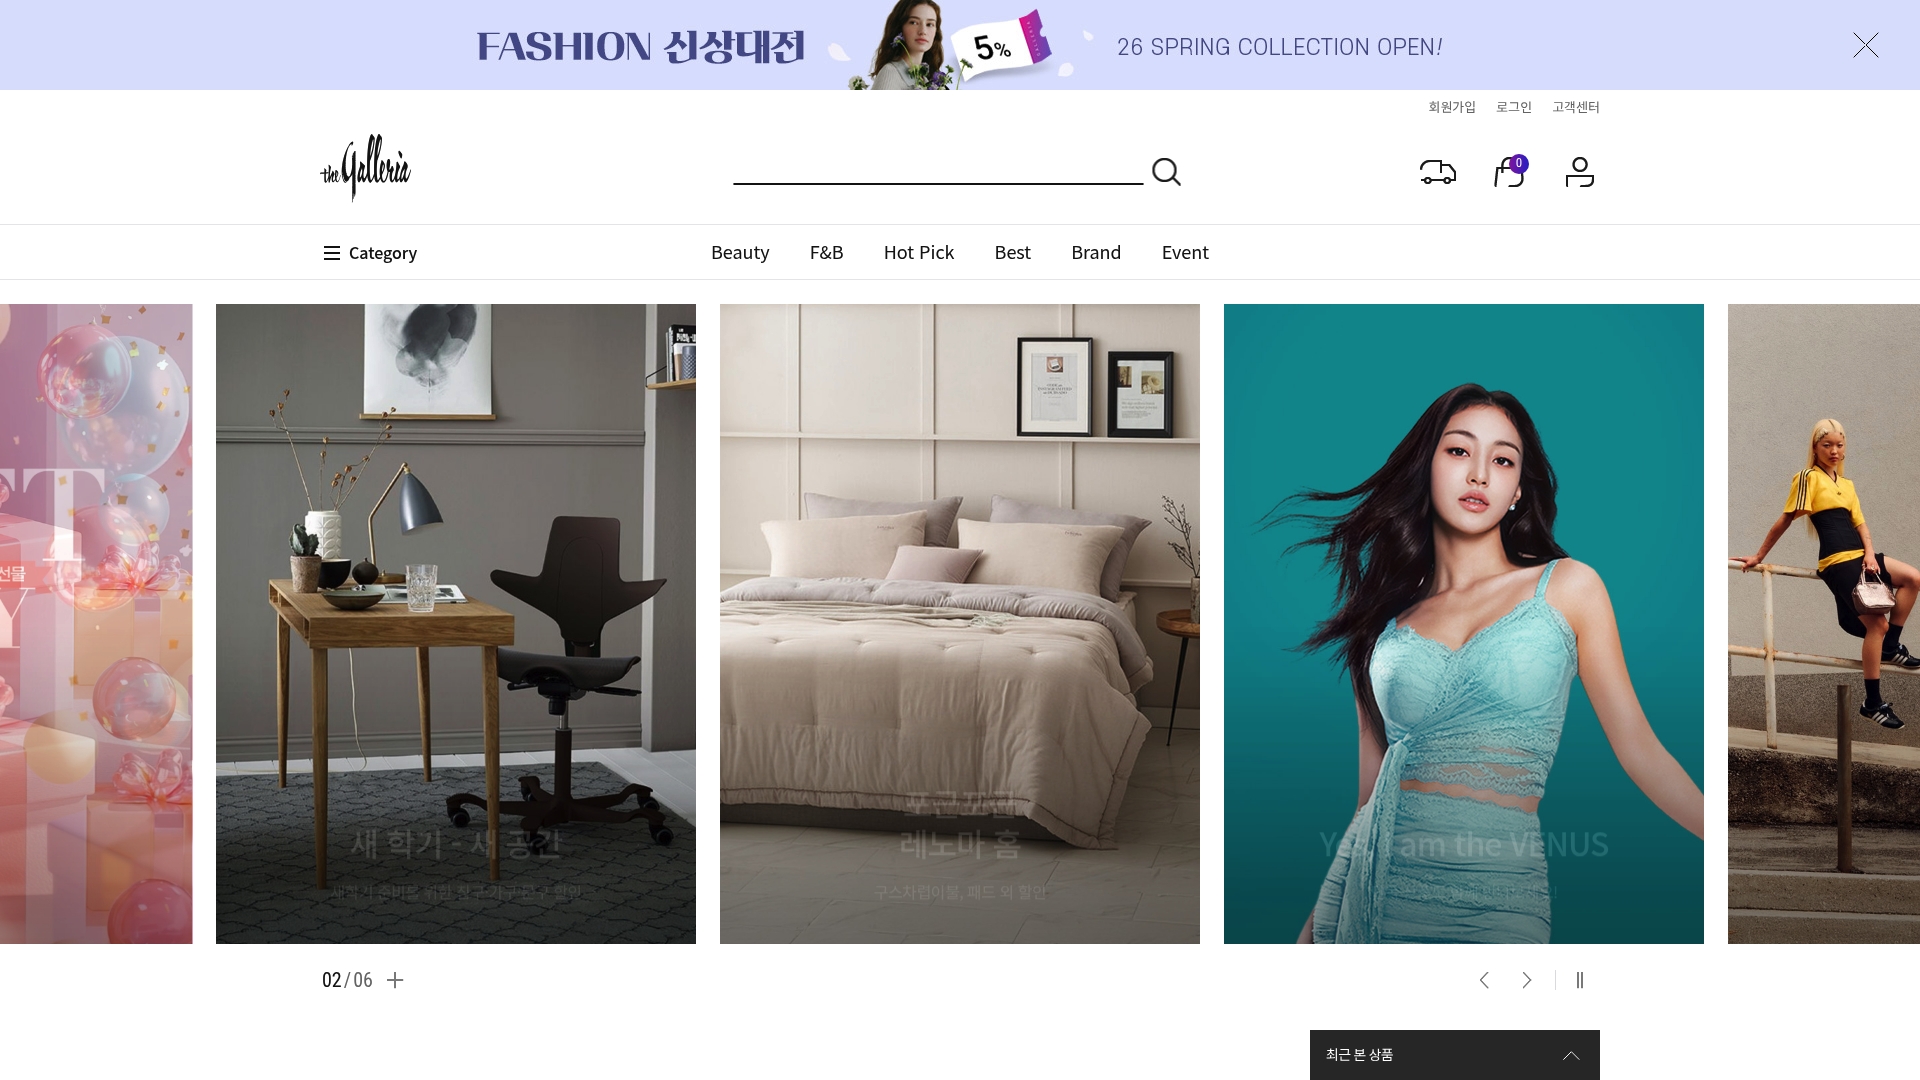Open the delivery truck tracking icon
The width and height of the screenshot is (1920, 1080).
tap(1437, 172)
